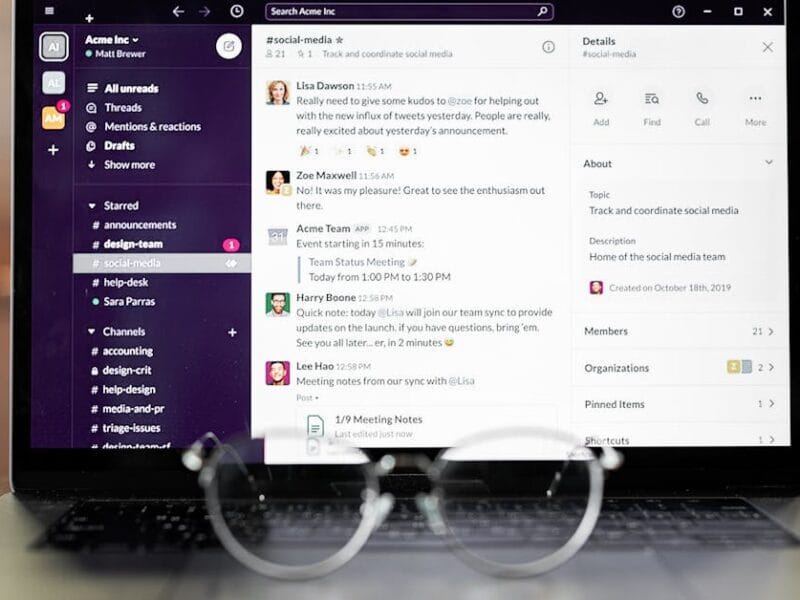Viewport: 800px width, 600px height.
Task: Open the hamburger menu icon
Action: coord(49,10)
